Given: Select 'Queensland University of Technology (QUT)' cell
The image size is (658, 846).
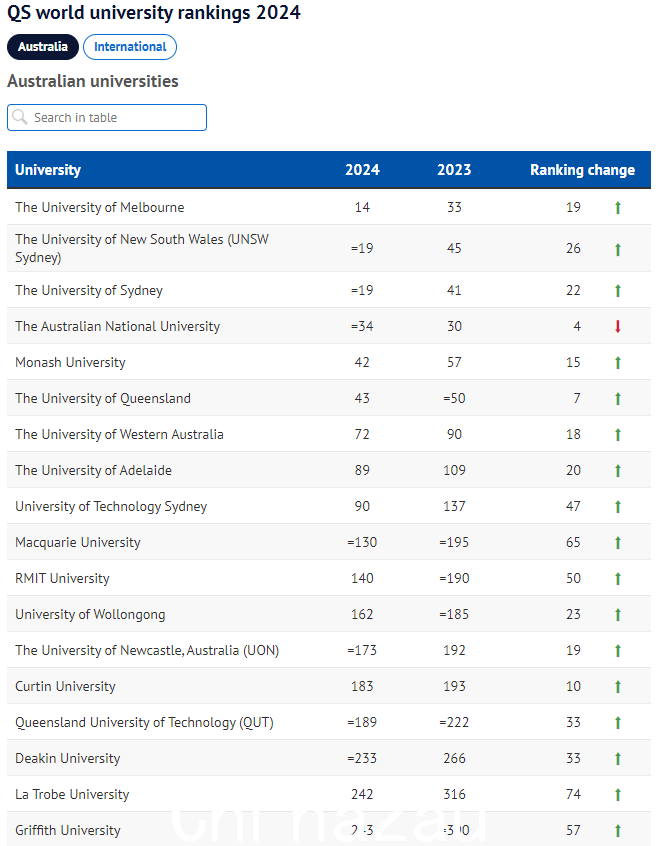Looking at the screenshot, I should click(145, 722).
